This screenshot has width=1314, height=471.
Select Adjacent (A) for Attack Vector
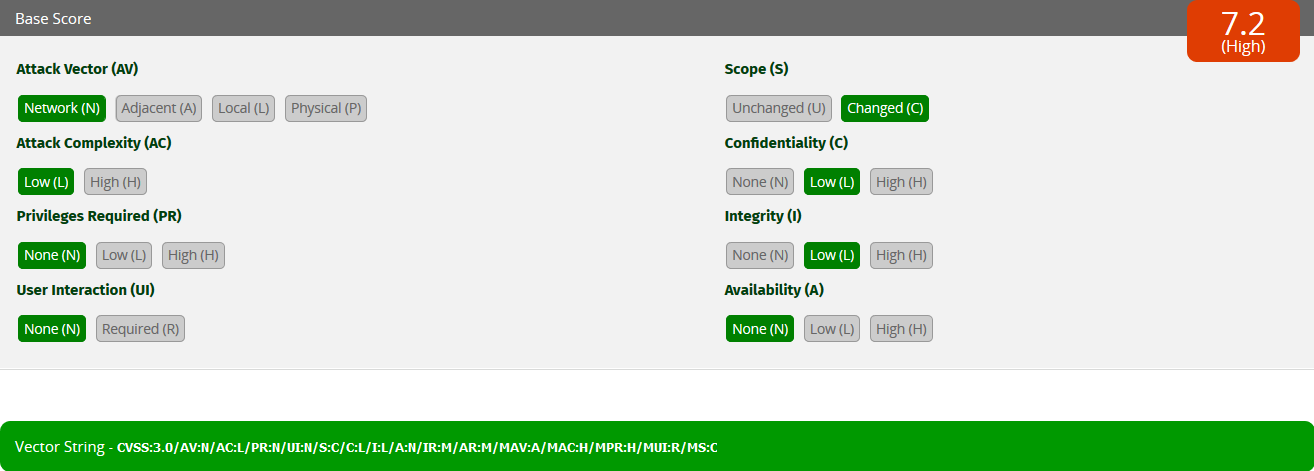point(160,108)
